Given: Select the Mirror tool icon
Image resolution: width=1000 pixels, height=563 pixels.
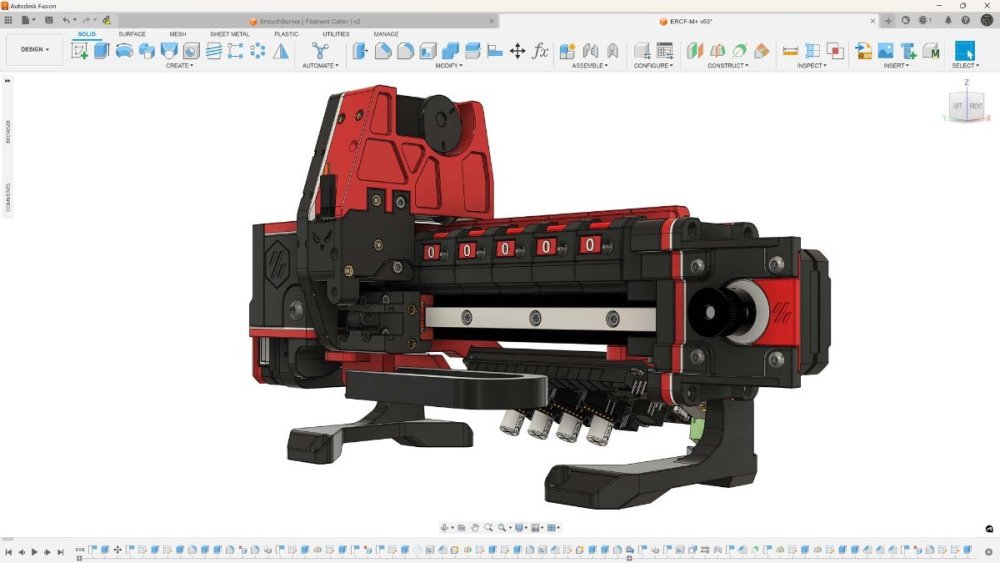Looking at the screenshot, I should click(x=281, y=50).
